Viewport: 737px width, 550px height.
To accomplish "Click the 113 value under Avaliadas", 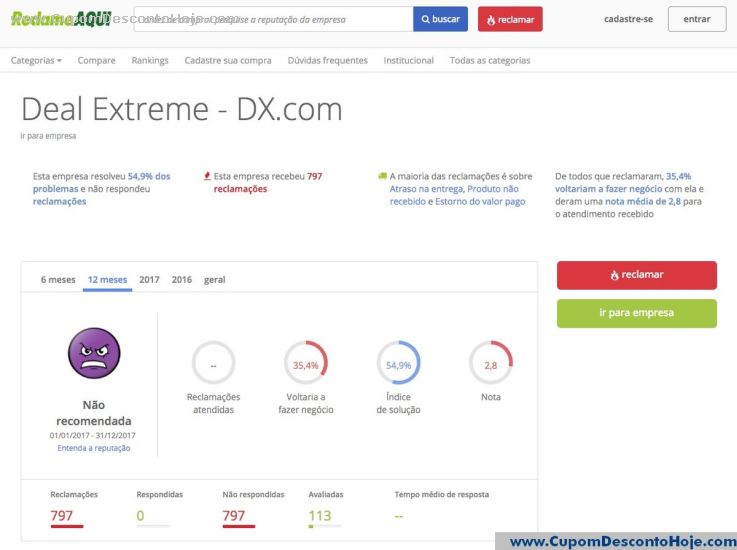I will (x=320, y=516).
